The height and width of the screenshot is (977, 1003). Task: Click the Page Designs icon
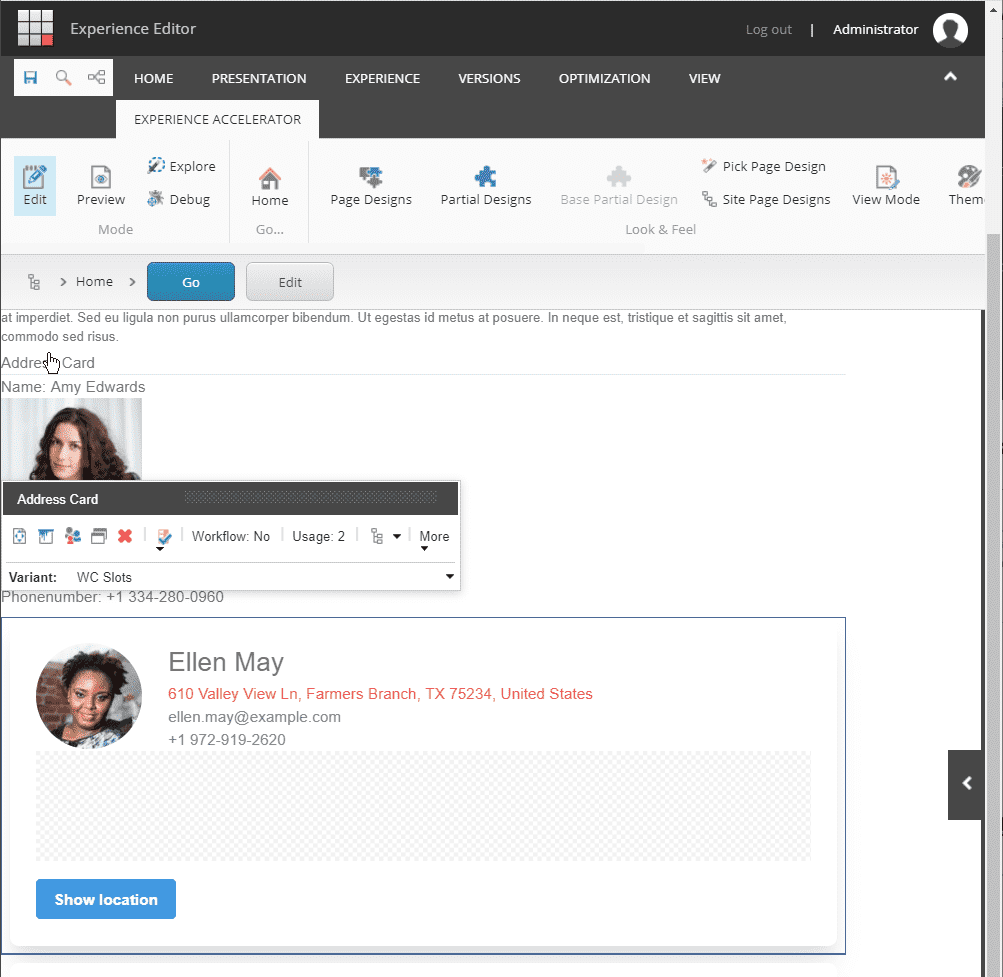point(371,185)
